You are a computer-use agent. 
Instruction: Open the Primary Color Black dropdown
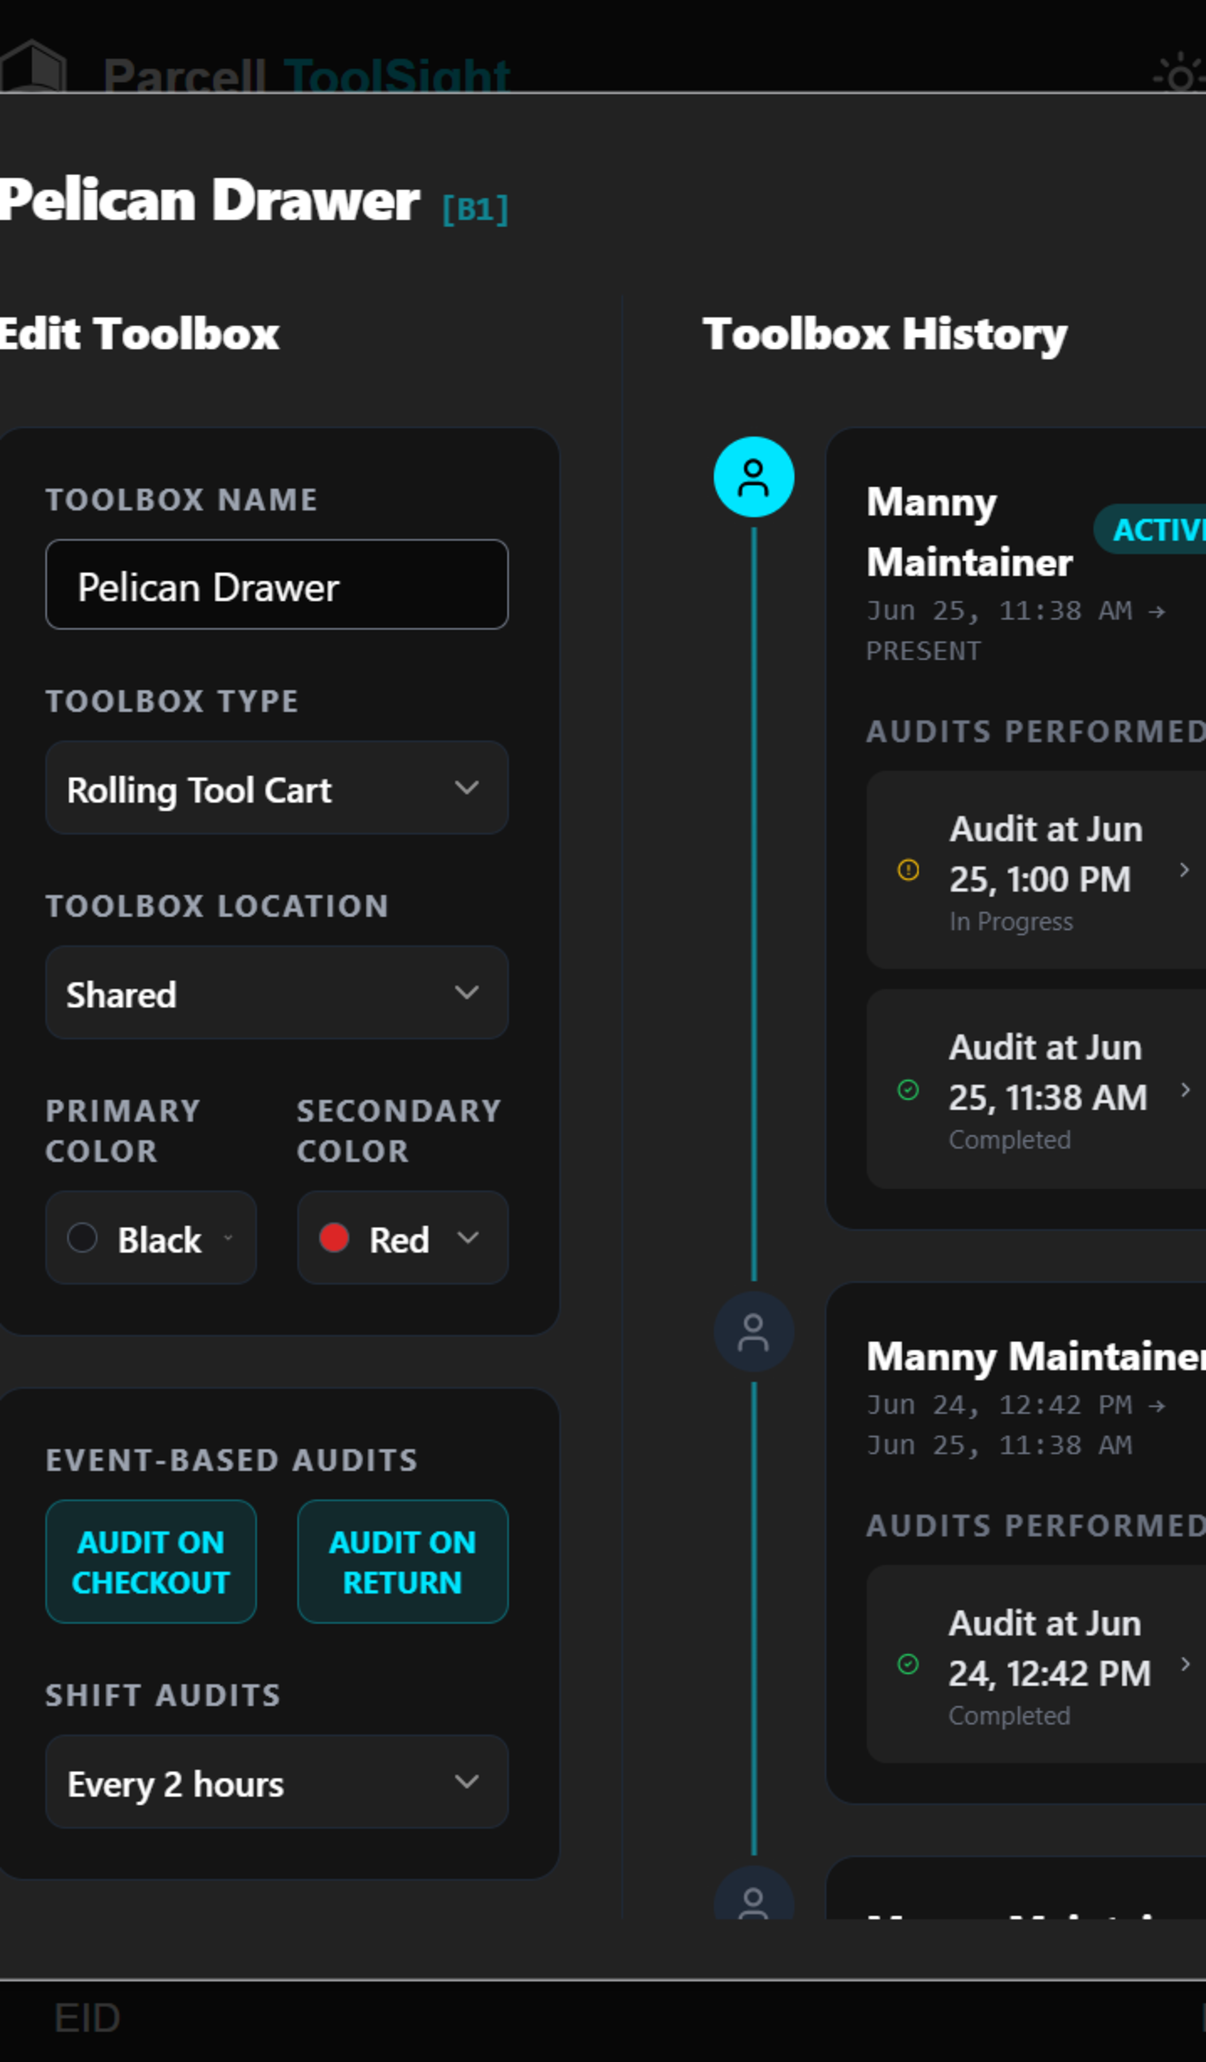(151, 1238)
